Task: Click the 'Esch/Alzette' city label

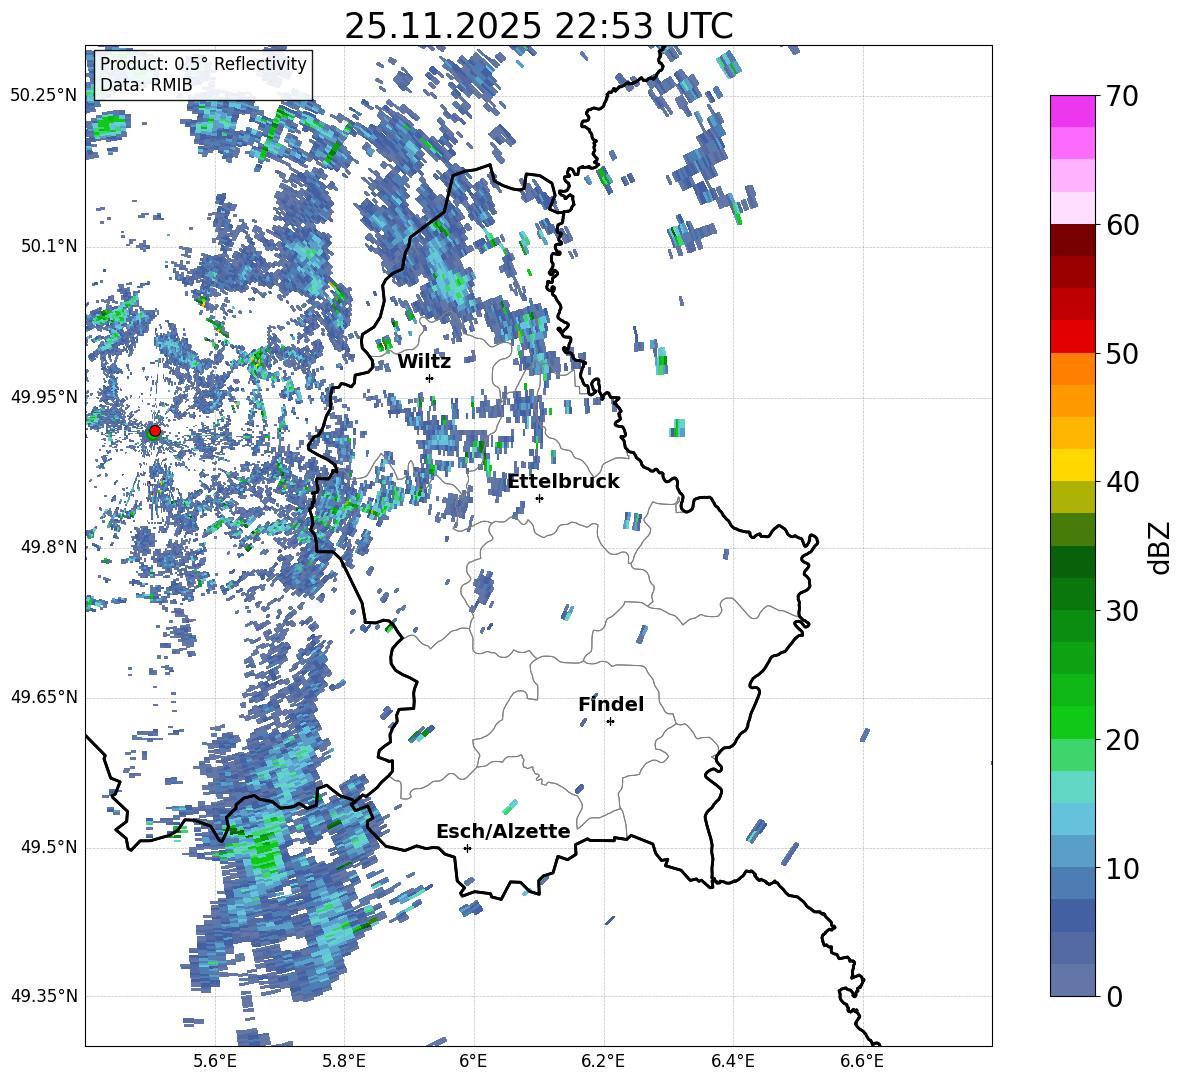Action: [x=503, y=831]
